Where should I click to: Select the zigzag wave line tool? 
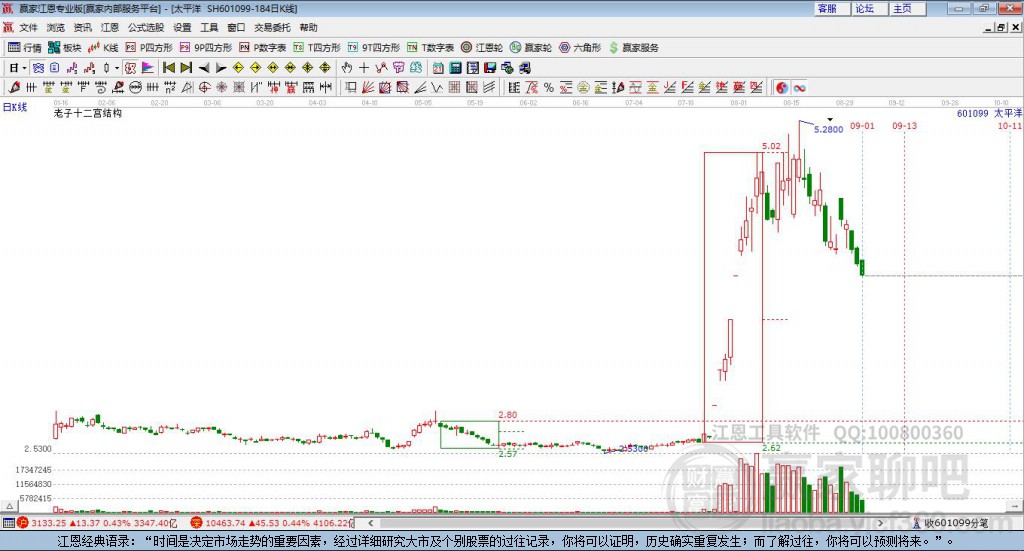pos(437,87)
